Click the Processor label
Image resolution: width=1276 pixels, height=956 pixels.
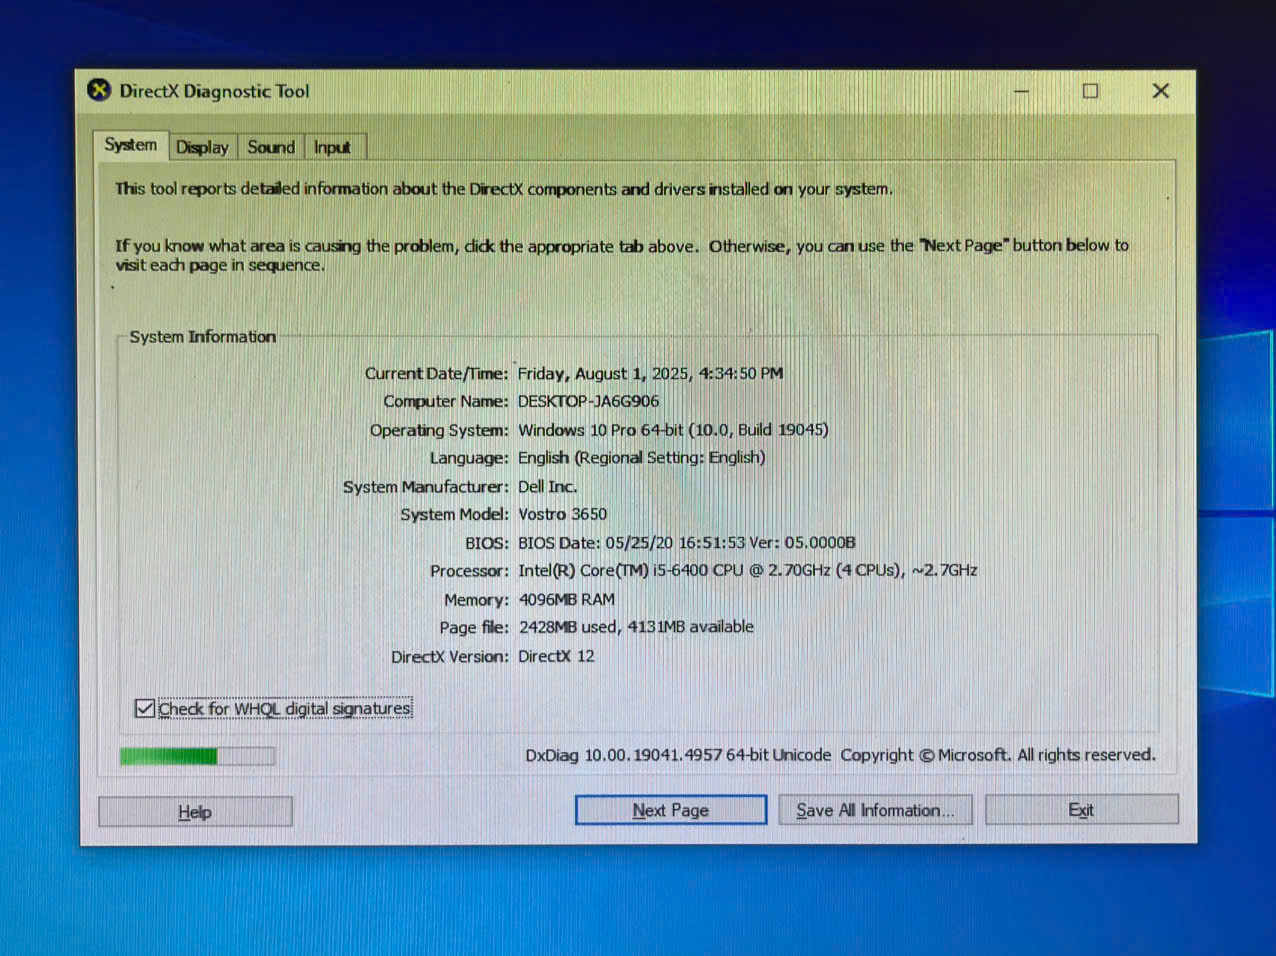[469, 571]
